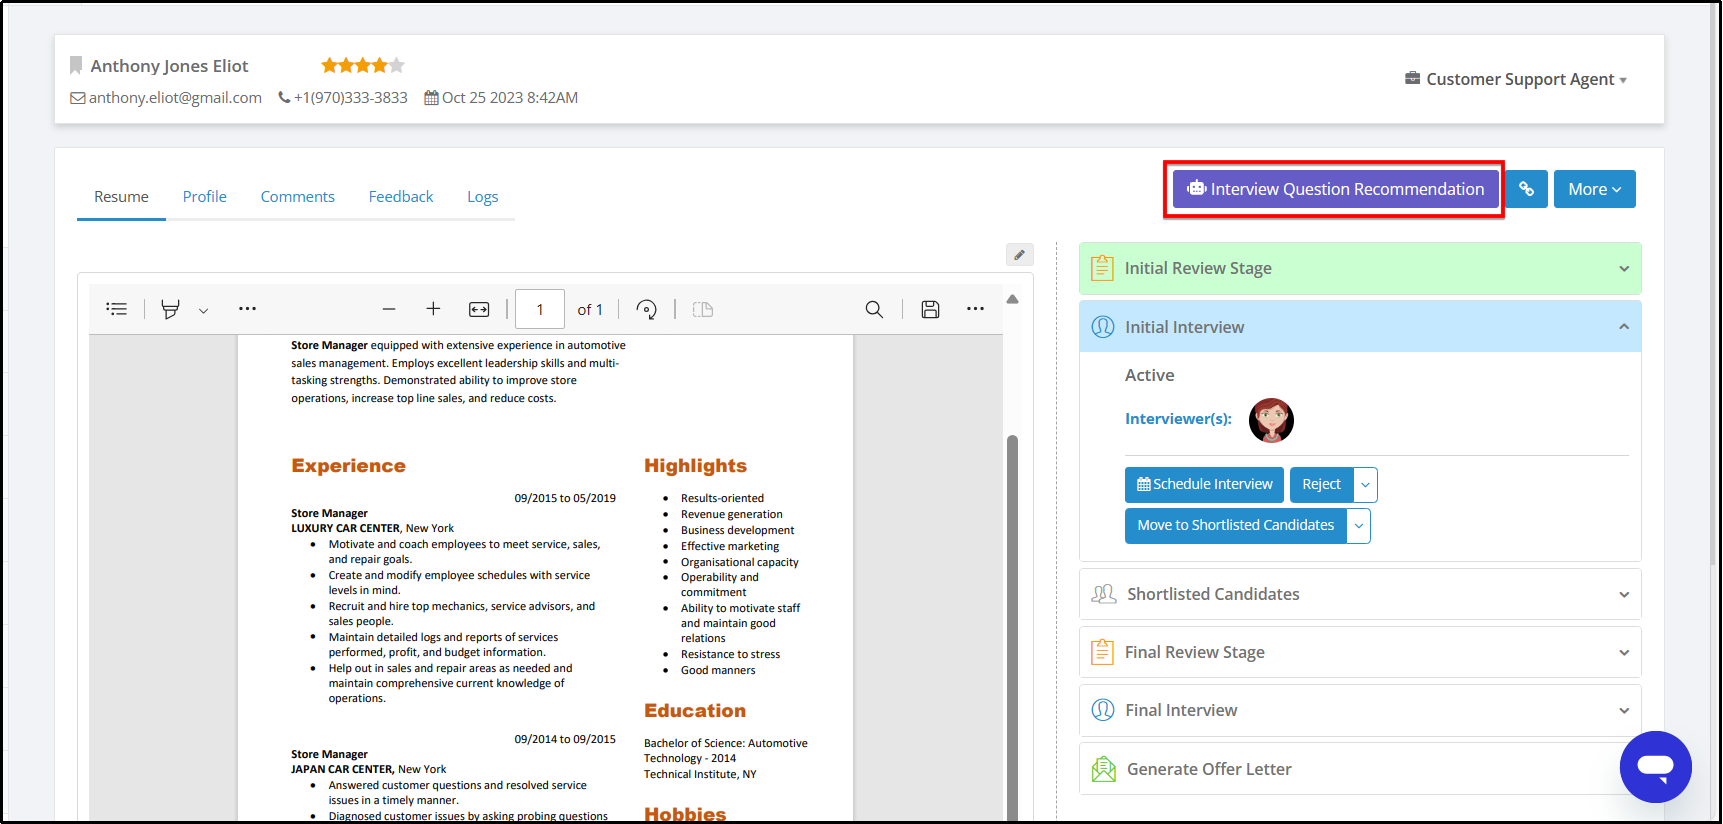The image size is (1723, 824).
Task: Click the phone handset icon
Action: [x=284, y=98]
